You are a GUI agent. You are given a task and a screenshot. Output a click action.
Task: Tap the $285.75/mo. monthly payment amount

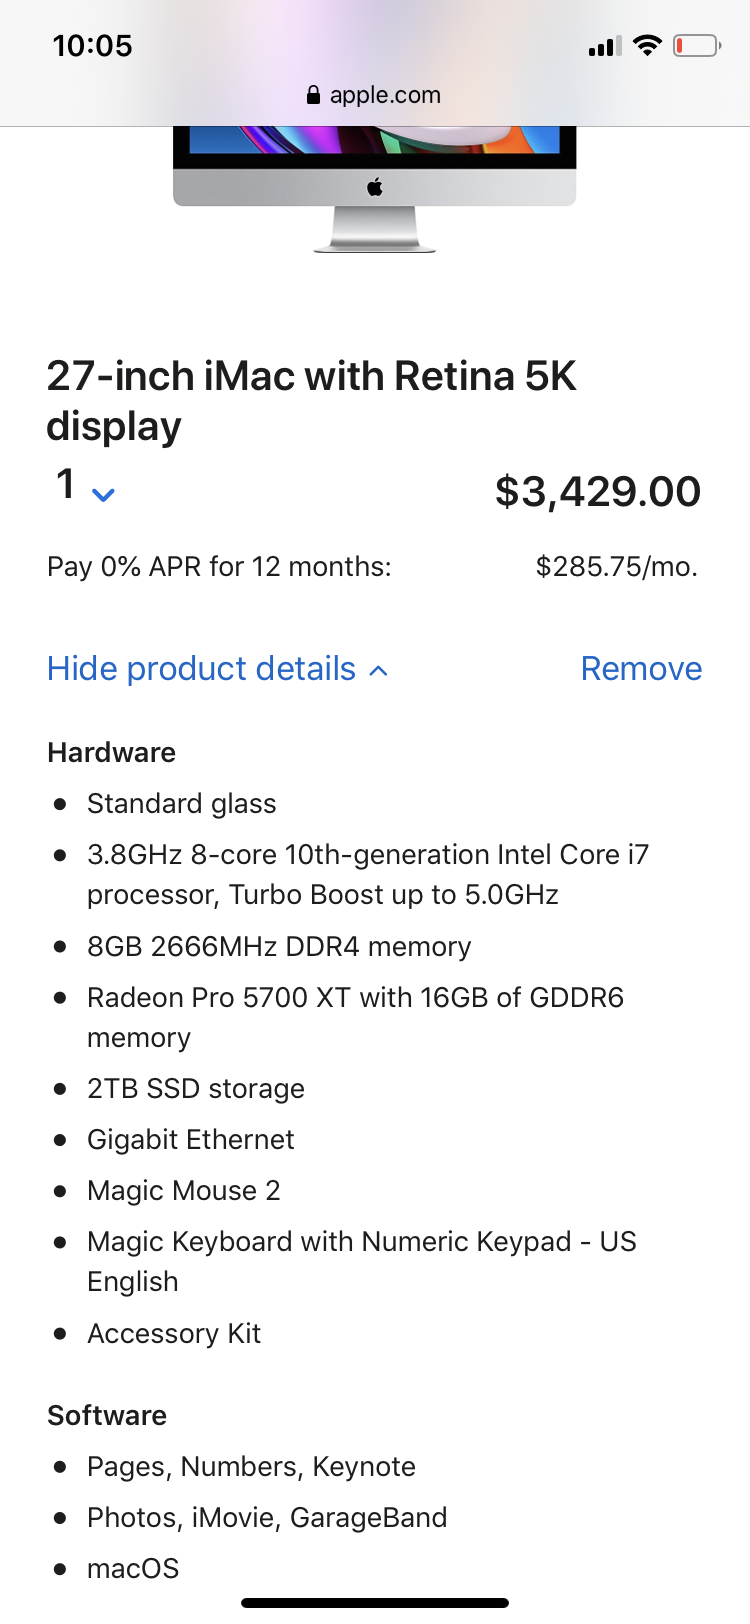pyautogui.click(x=616, y=567)
